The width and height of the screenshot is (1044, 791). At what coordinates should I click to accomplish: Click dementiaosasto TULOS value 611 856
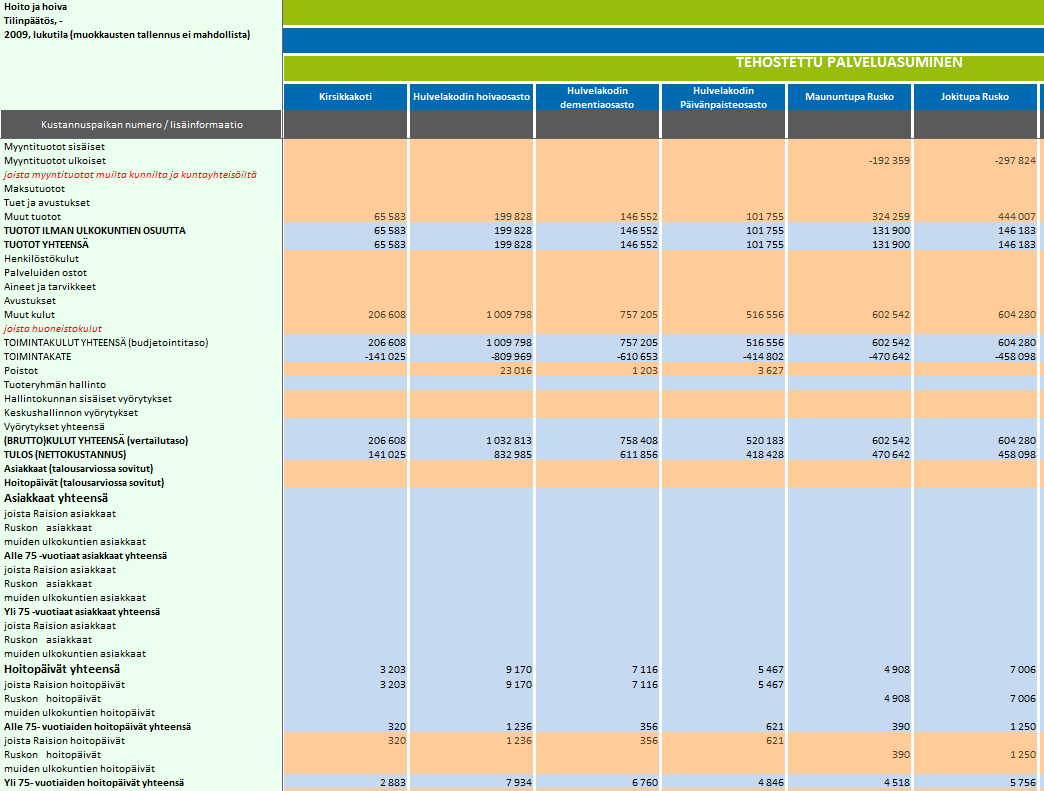tap(639, 454)
